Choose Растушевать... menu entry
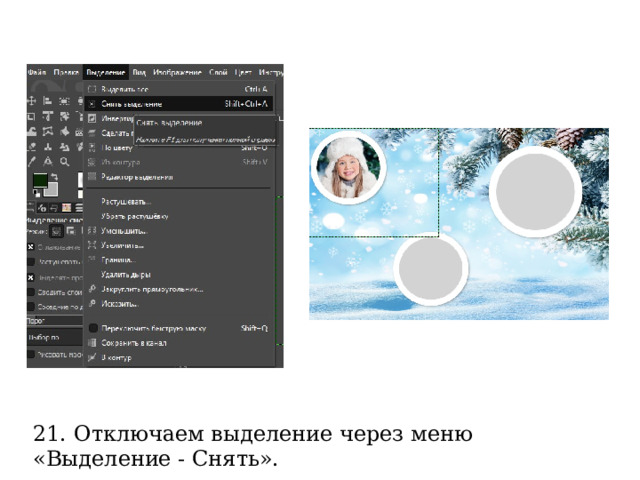 178,202
